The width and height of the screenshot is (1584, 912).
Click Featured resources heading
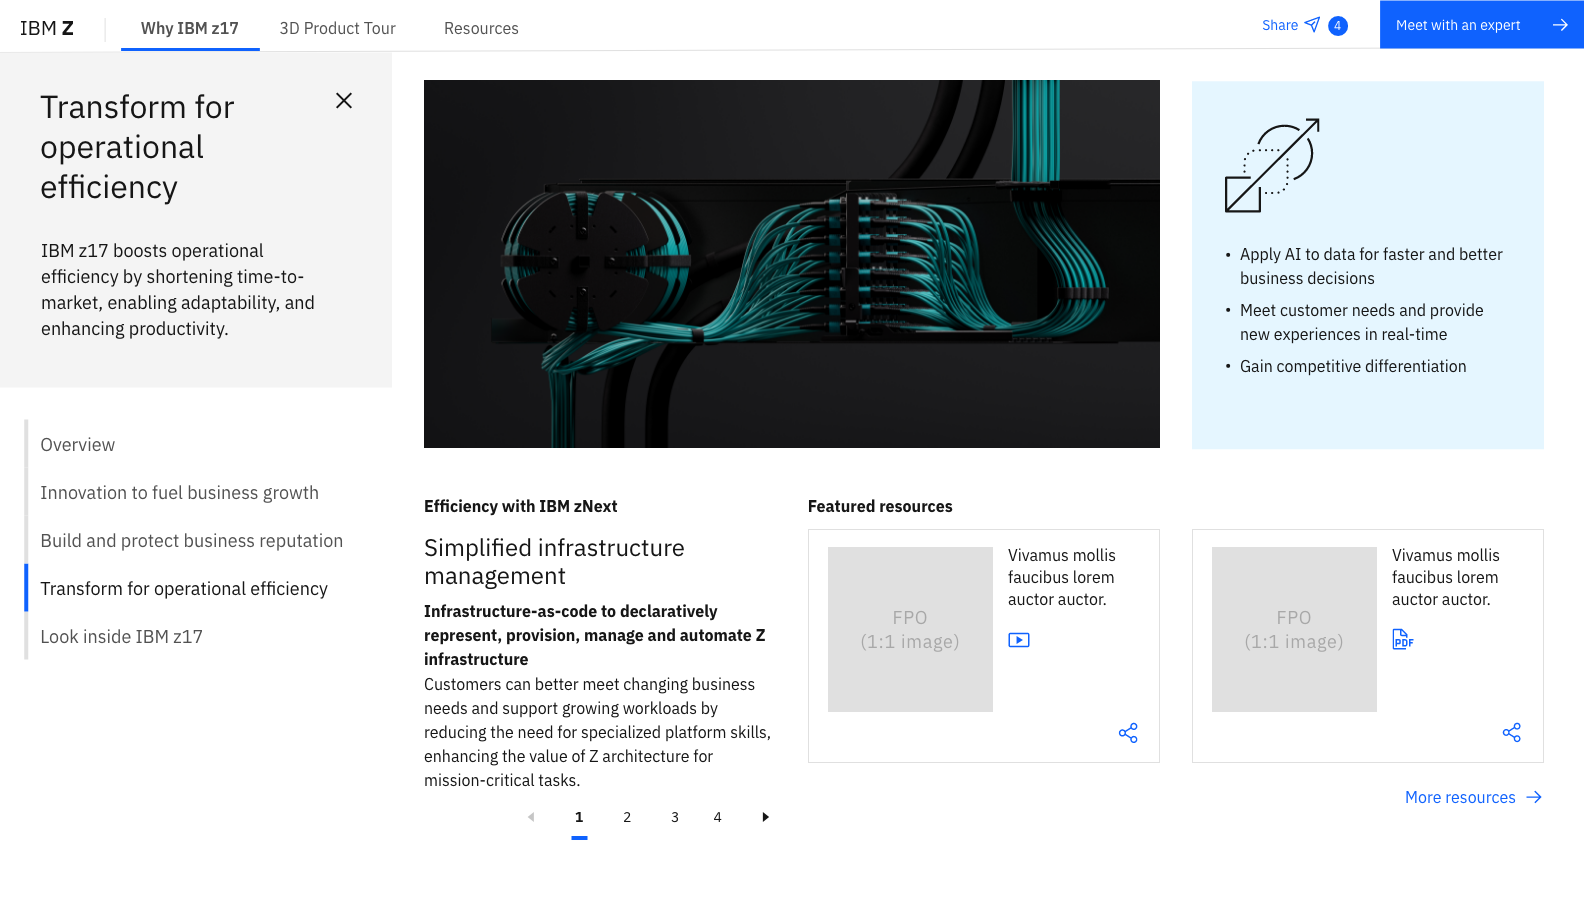tap(880, 506)
